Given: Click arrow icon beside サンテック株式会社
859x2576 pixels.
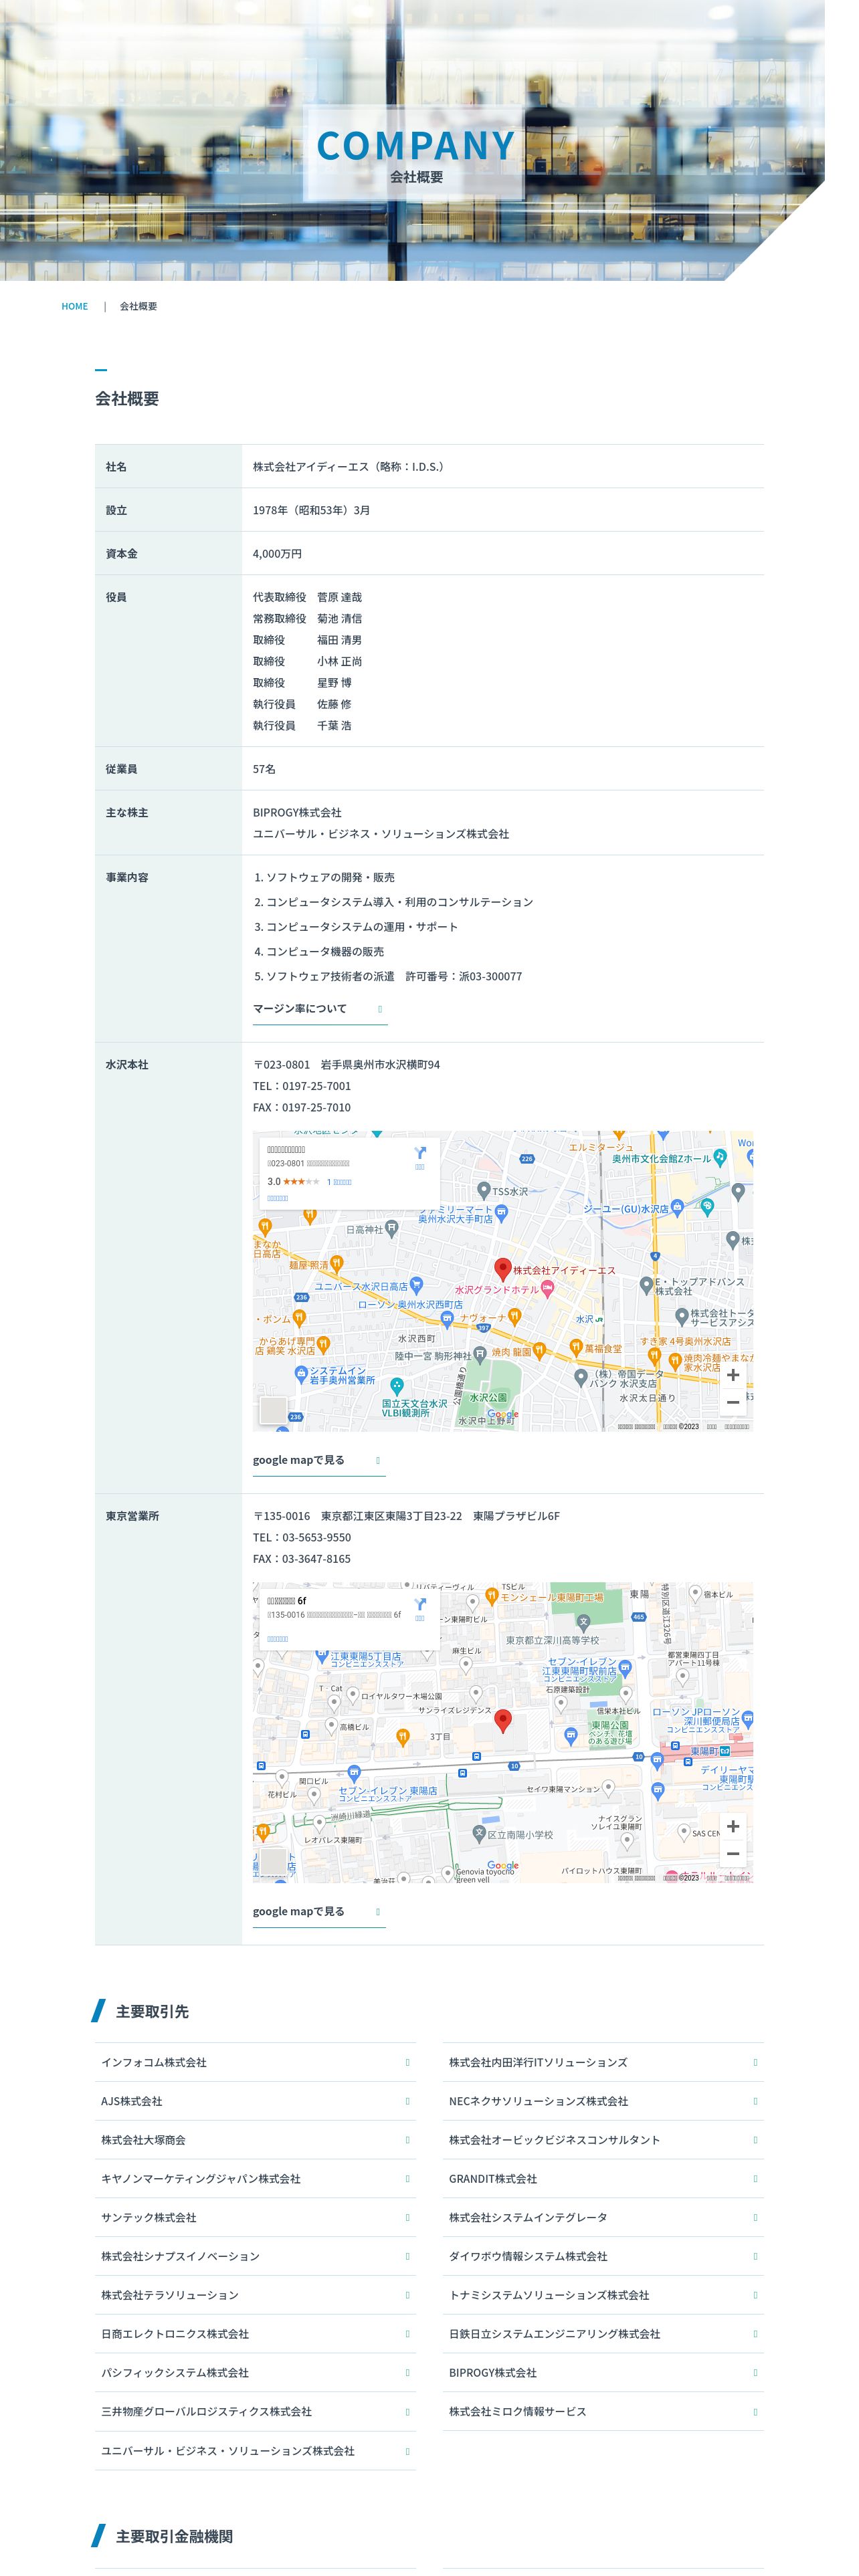Looking at the screenshot, I should point(407,2218).
